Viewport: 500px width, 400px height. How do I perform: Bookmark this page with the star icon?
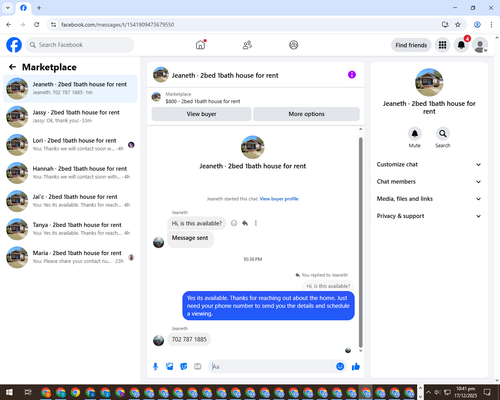point(458,24)
